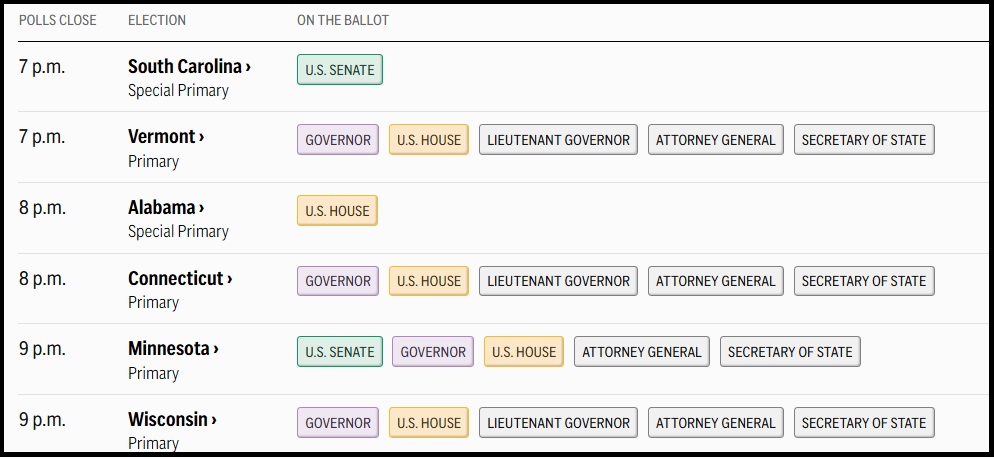Click Vermont's Lieutenant Governor tag

click(558, 140)
